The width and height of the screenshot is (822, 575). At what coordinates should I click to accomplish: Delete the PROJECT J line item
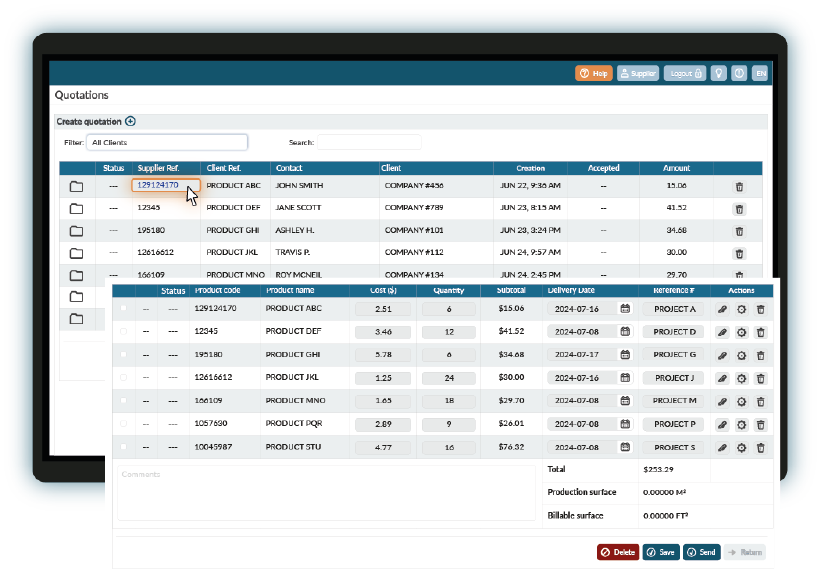761,378
